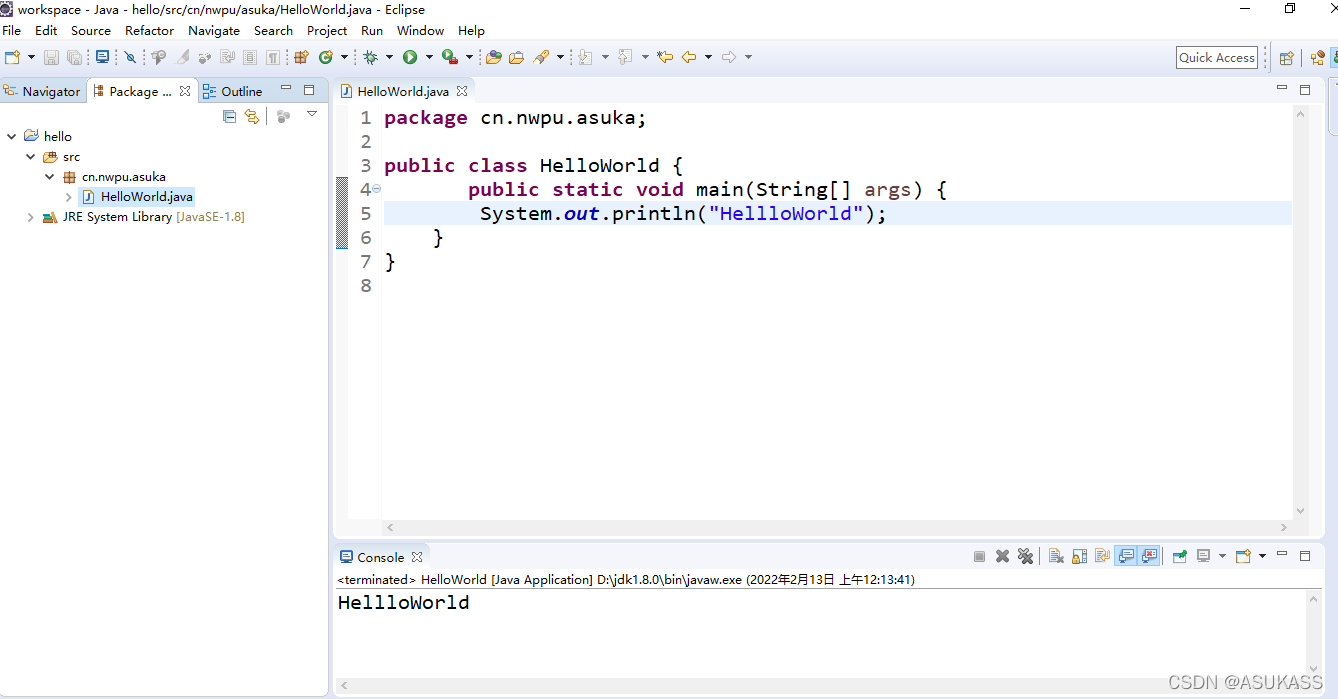Toggle Show Console When Standard Error Changes

[1148, 556]
